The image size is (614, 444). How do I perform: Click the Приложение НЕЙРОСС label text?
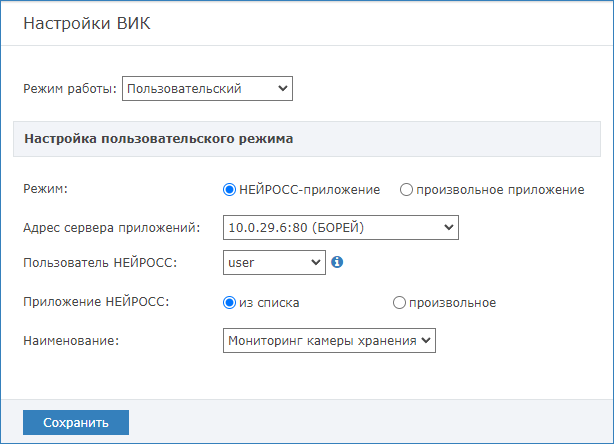click(x=96, y=302)
